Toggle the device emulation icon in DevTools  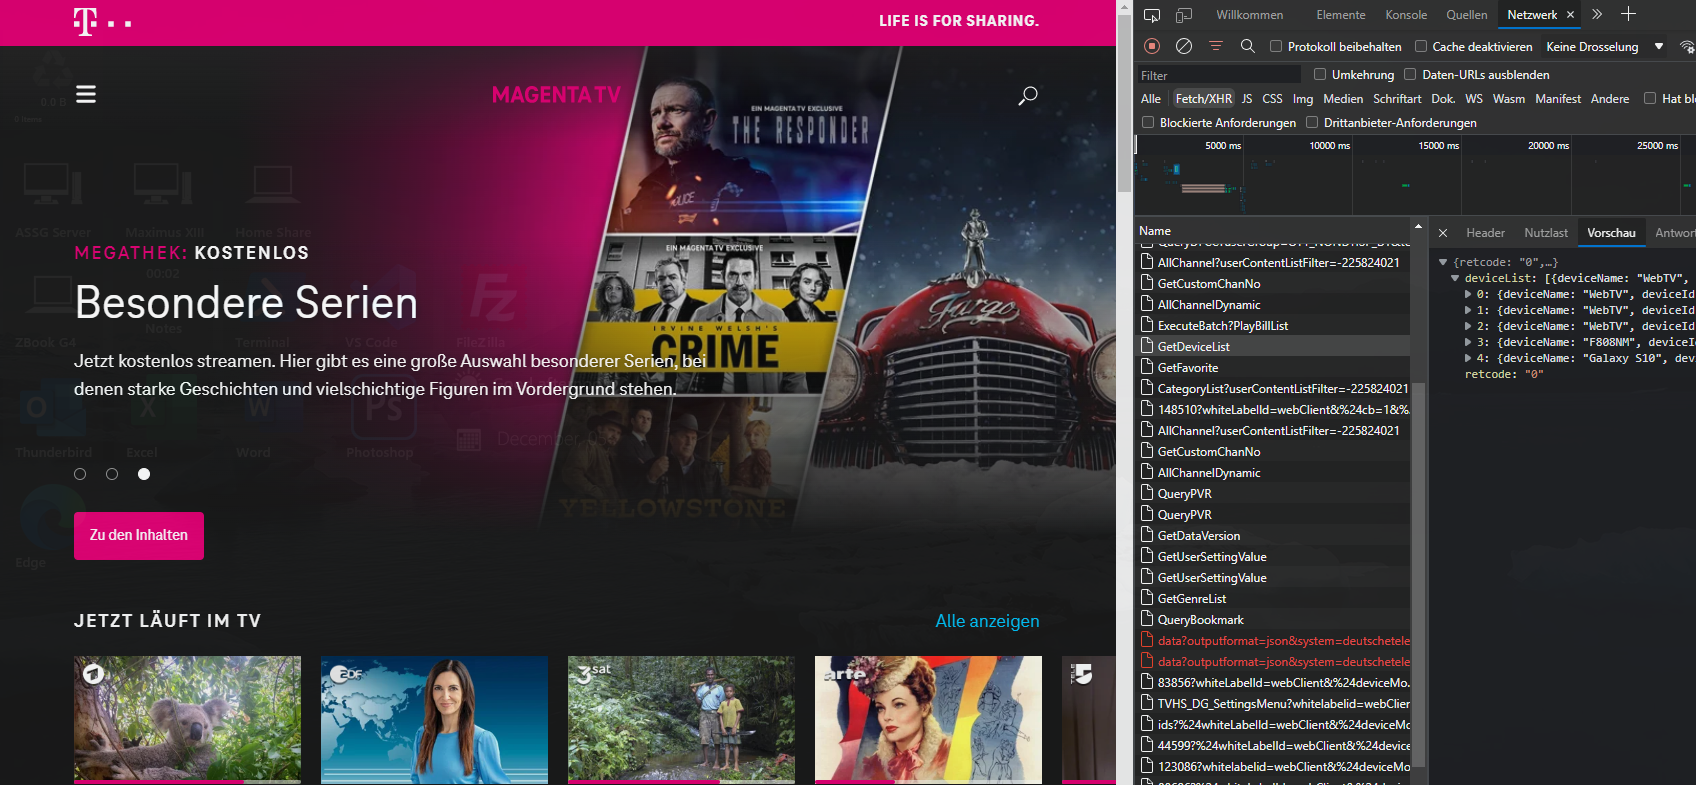1184,15
